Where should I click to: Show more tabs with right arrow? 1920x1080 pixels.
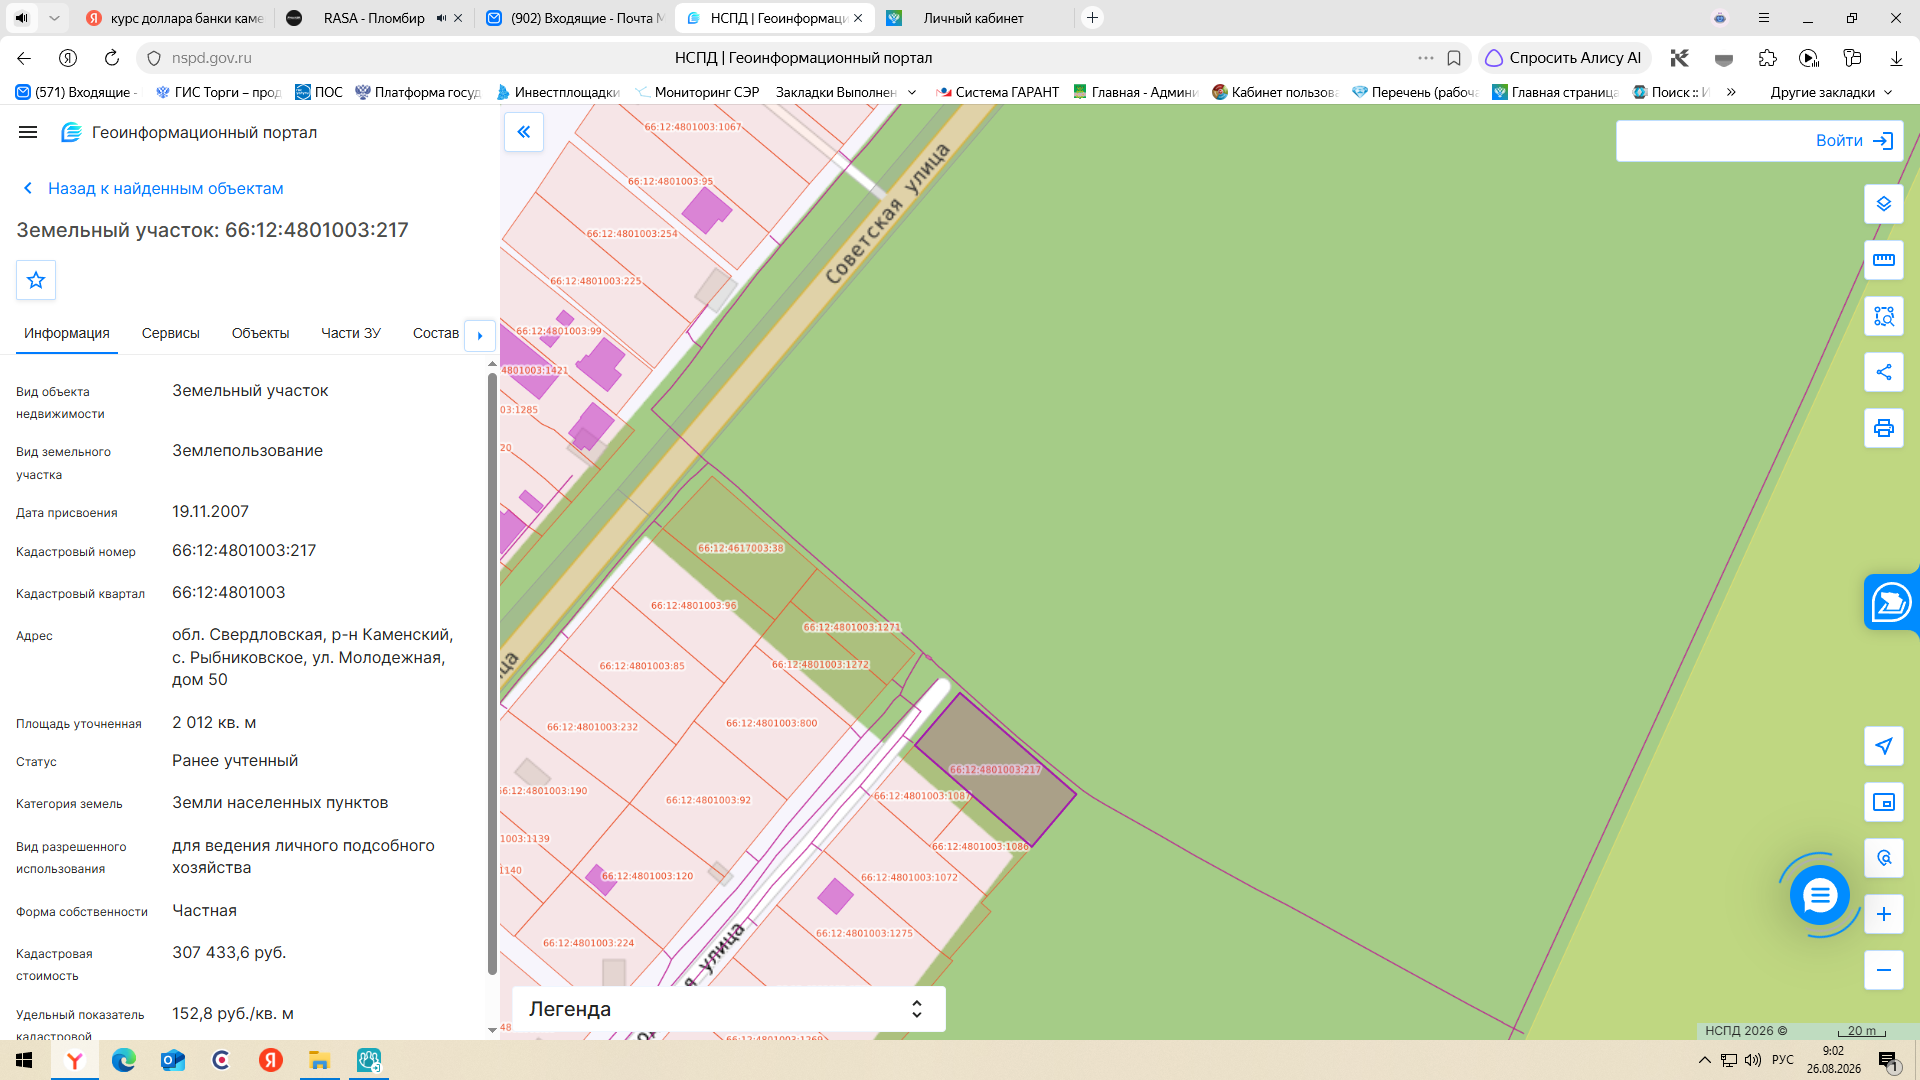click(x=480, y=335)
